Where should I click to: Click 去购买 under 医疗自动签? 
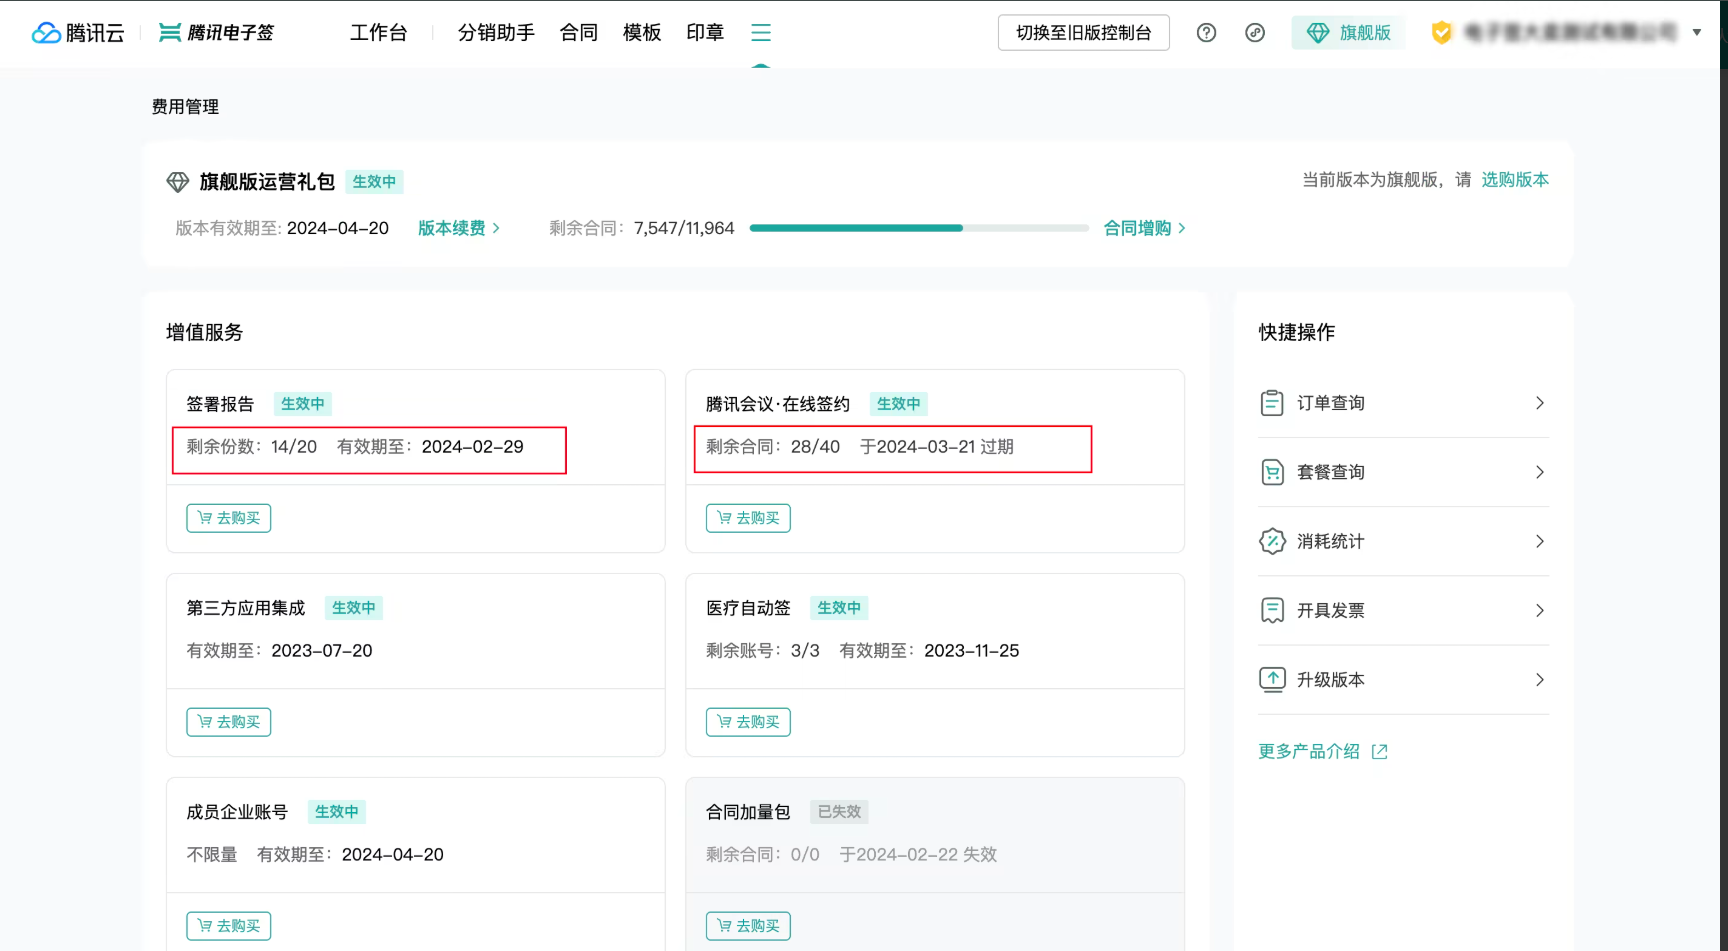(x=748, y=722)
